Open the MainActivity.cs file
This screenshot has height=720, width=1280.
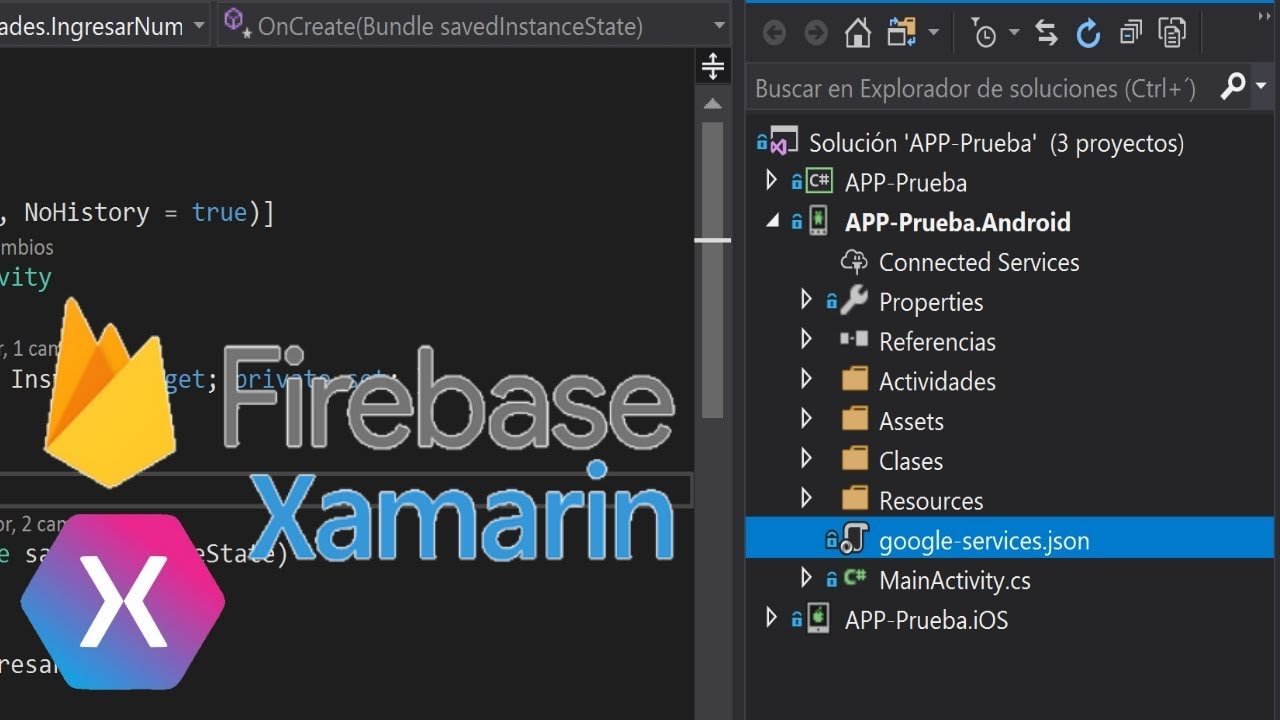click(x=954, y=580)
